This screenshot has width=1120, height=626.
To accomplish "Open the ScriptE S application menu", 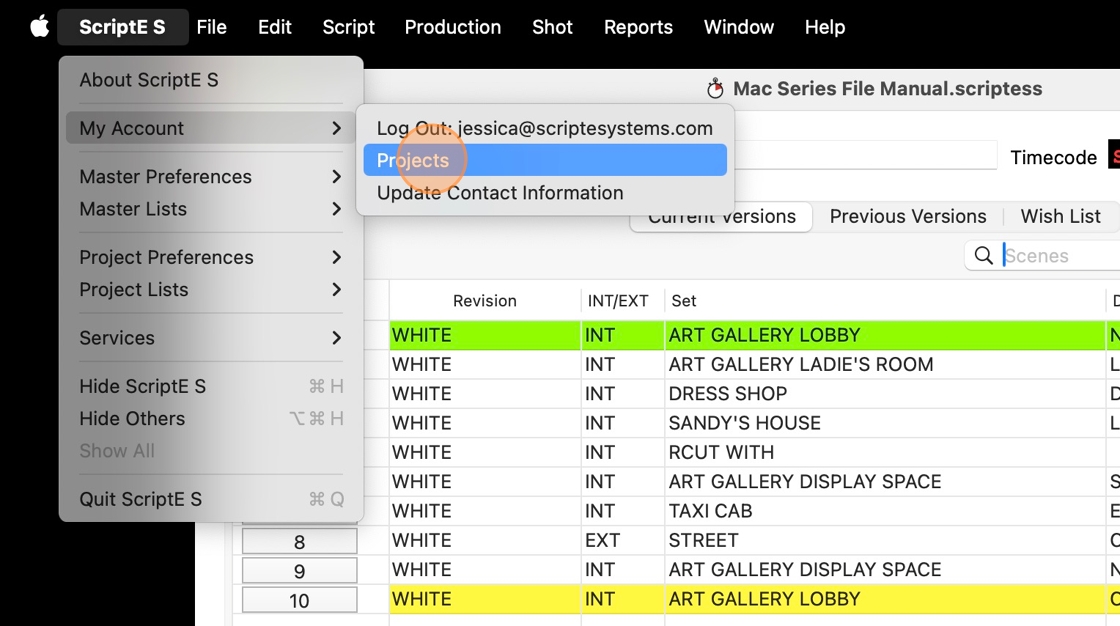I will (122, 27).
